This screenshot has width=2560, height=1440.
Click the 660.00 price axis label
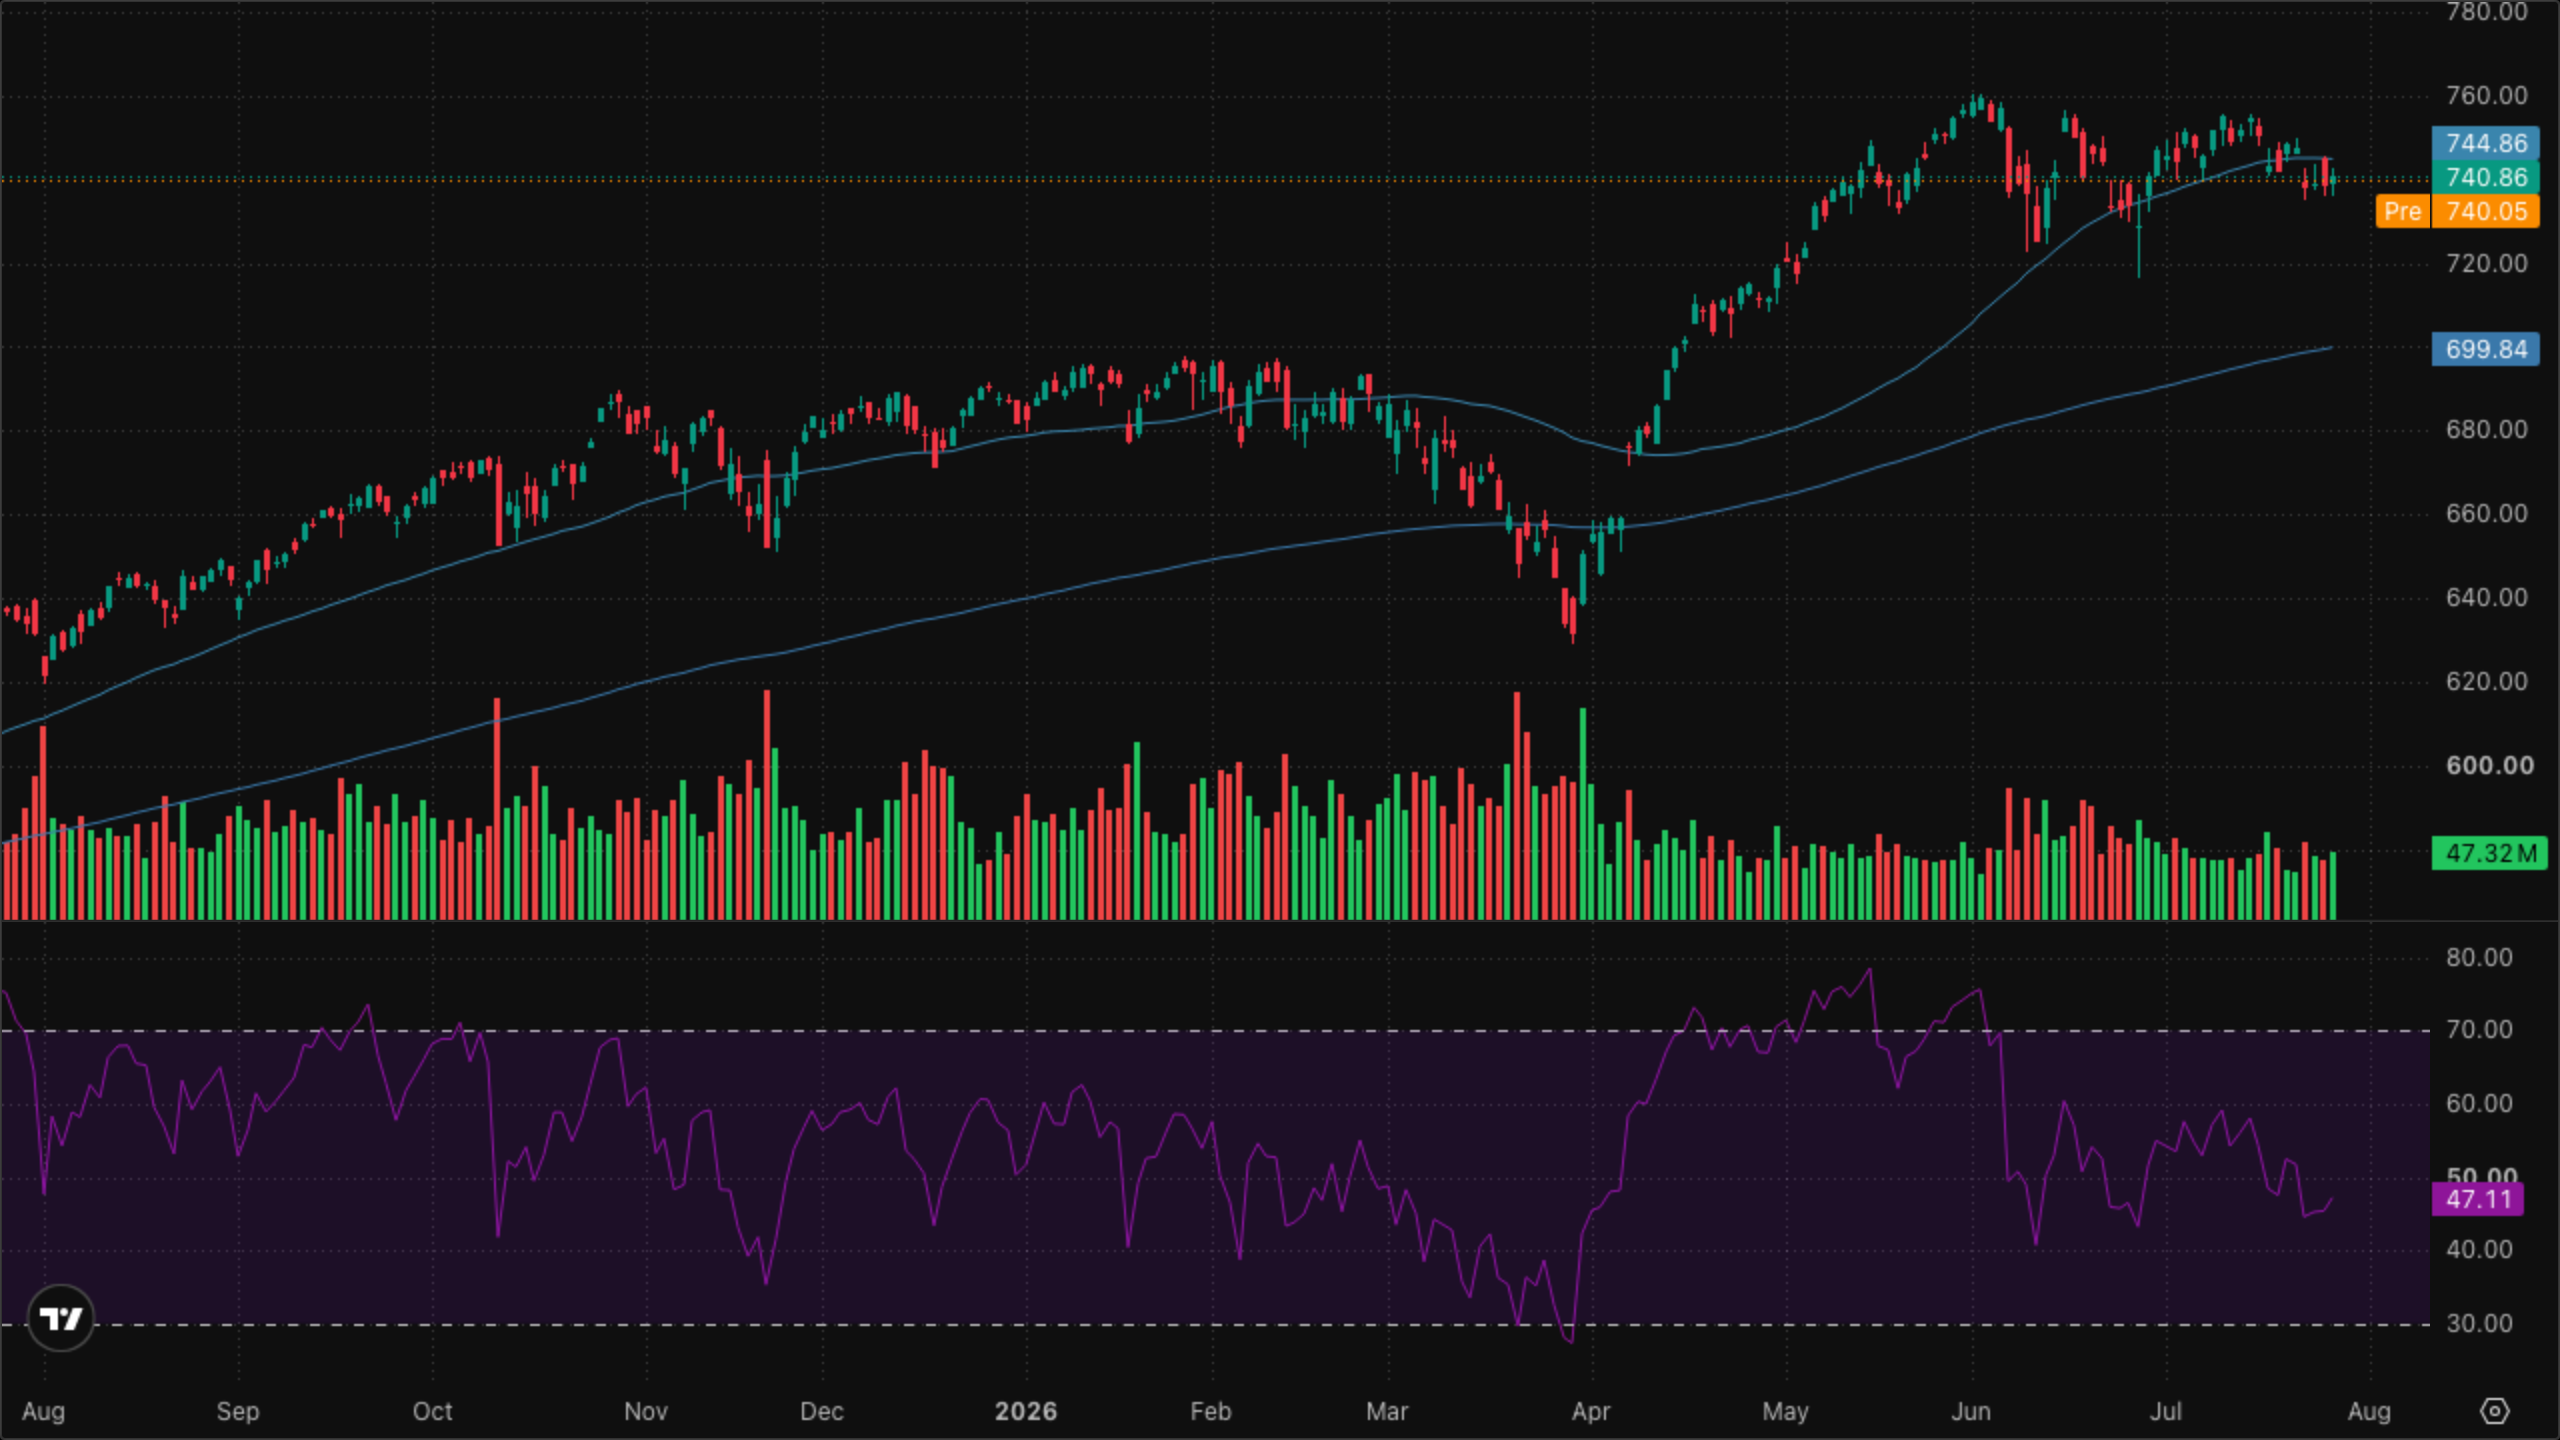pyautogui.click(x=2486, y=513)
